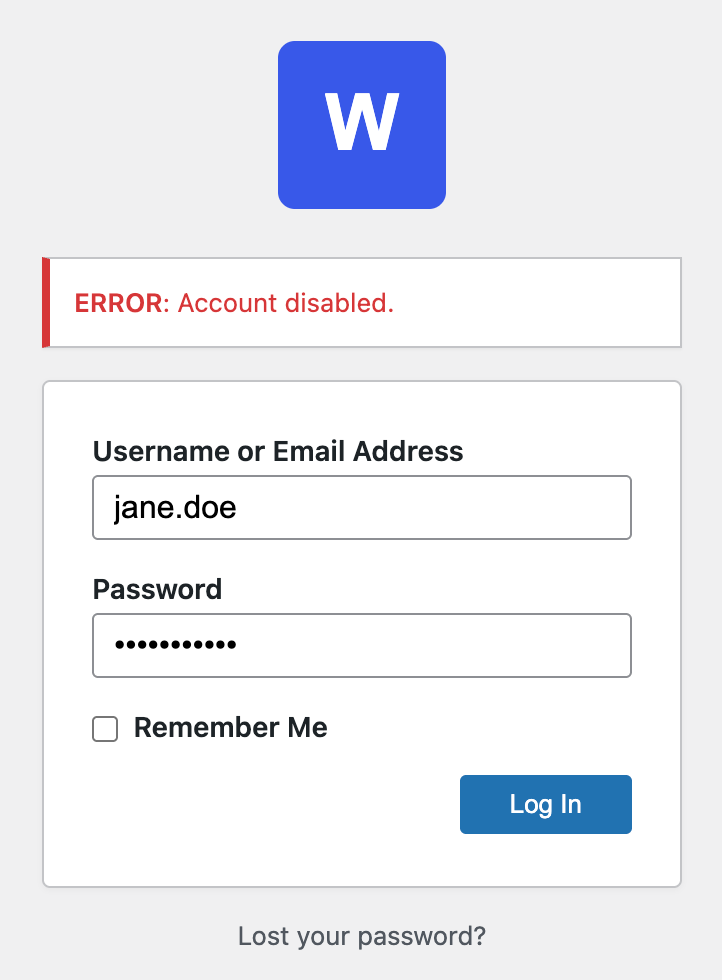Click the "jane.doe" text in the username box
This screenshot has height=980, width=722.
[174, 508]
